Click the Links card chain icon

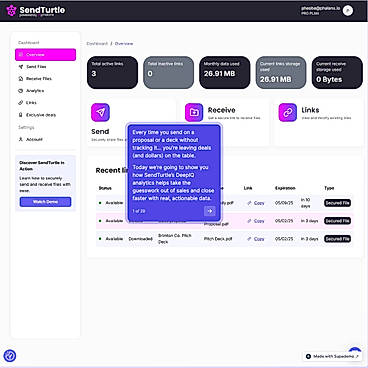click(x=288, y=112)
